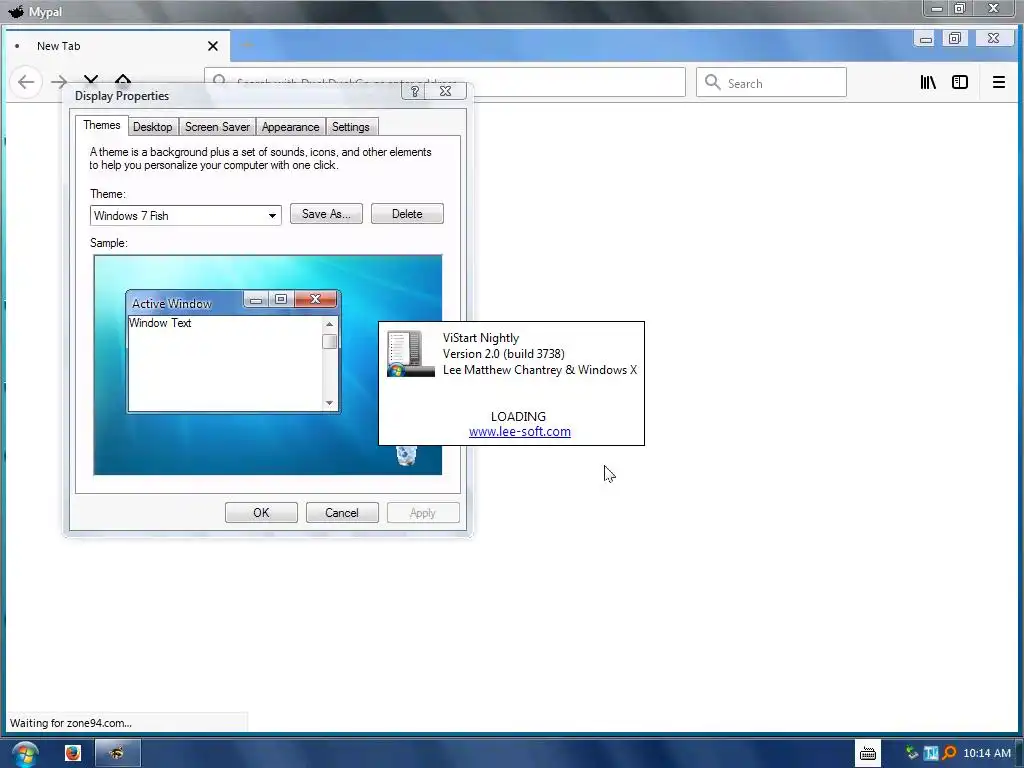Click the sample window minimize icon
Image resolution: width=1024 pixels, height=768 pixels.
click(x=256, y=300)
